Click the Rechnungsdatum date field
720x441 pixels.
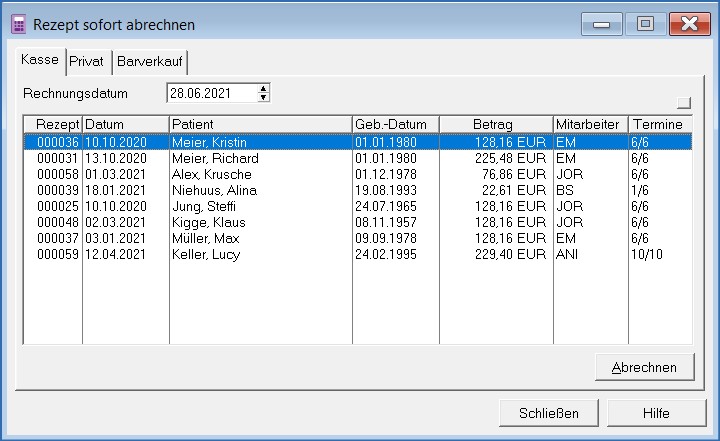click(213, 93)
